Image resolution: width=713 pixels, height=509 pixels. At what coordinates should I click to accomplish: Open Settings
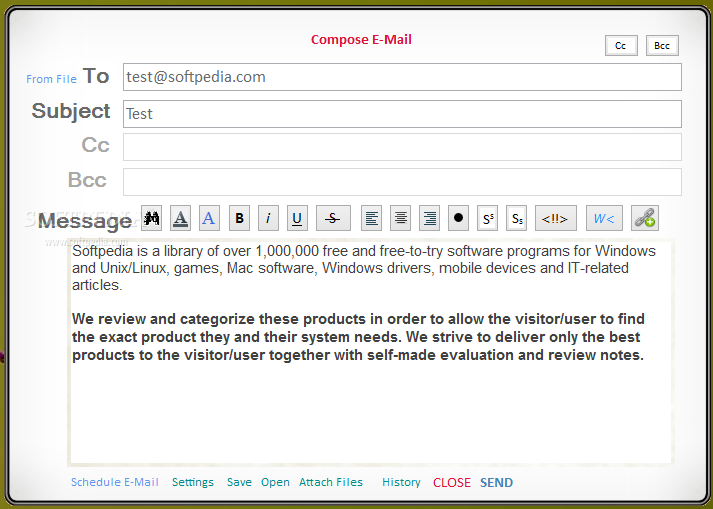tap(193, 482)
